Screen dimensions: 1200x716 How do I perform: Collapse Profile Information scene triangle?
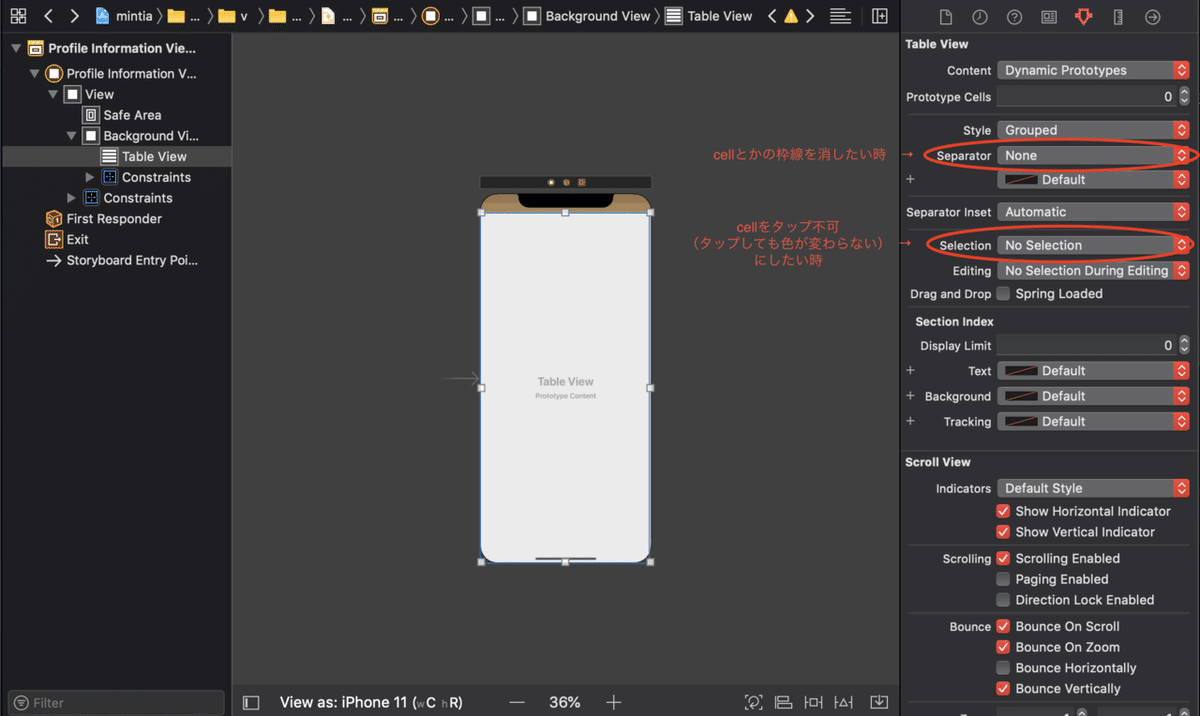click(x=16, y=48)
